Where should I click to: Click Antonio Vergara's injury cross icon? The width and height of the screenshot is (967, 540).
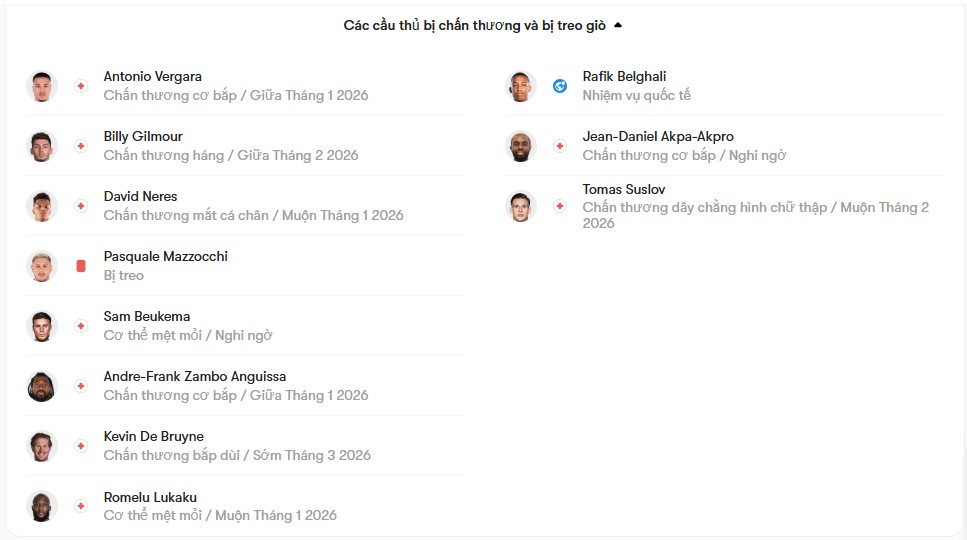pos(81,86)
